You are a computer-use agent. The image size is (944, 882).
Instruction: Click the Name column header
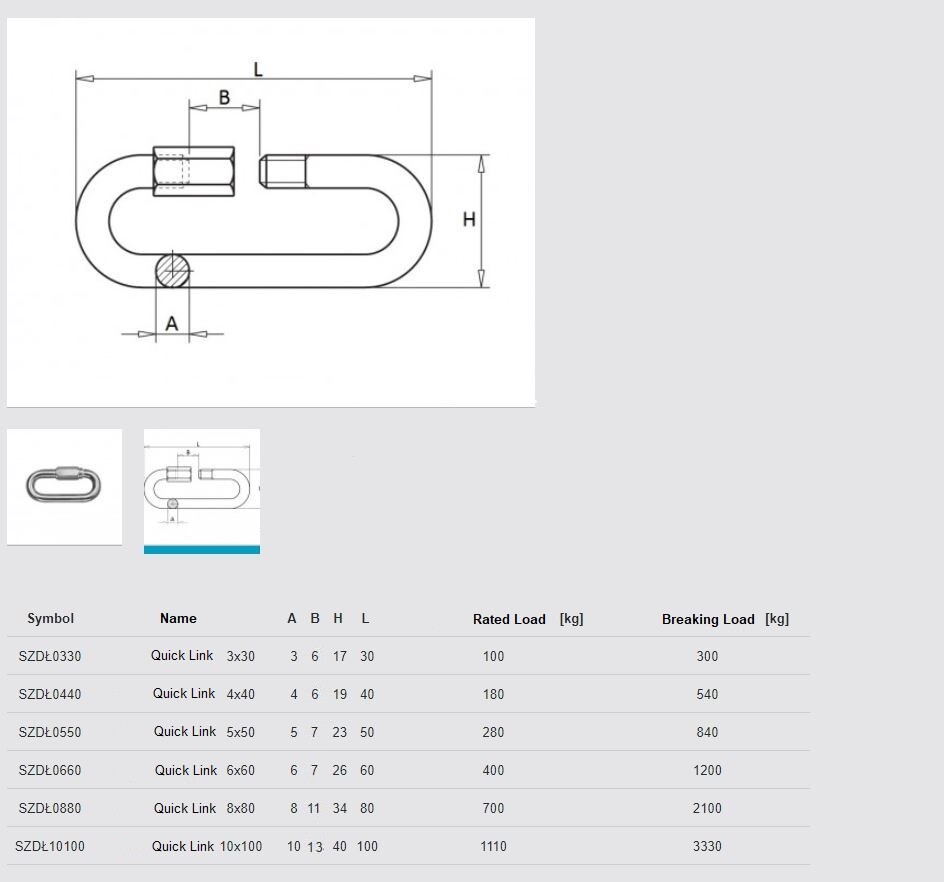click(x=178, y=619)
